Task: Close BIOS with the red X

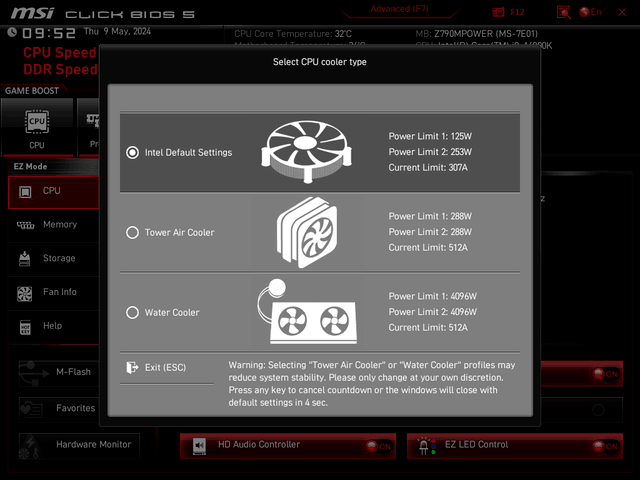Action: tap(622, 12)
